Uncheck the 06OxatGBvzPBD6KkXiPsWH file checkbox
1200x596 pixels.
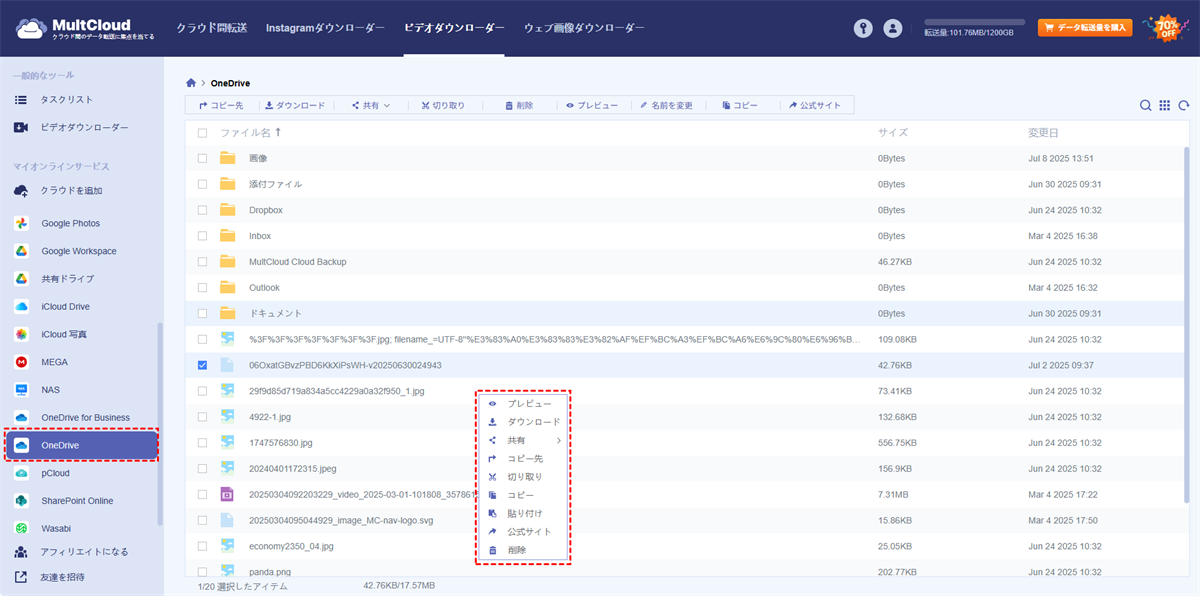pos(202,365)
